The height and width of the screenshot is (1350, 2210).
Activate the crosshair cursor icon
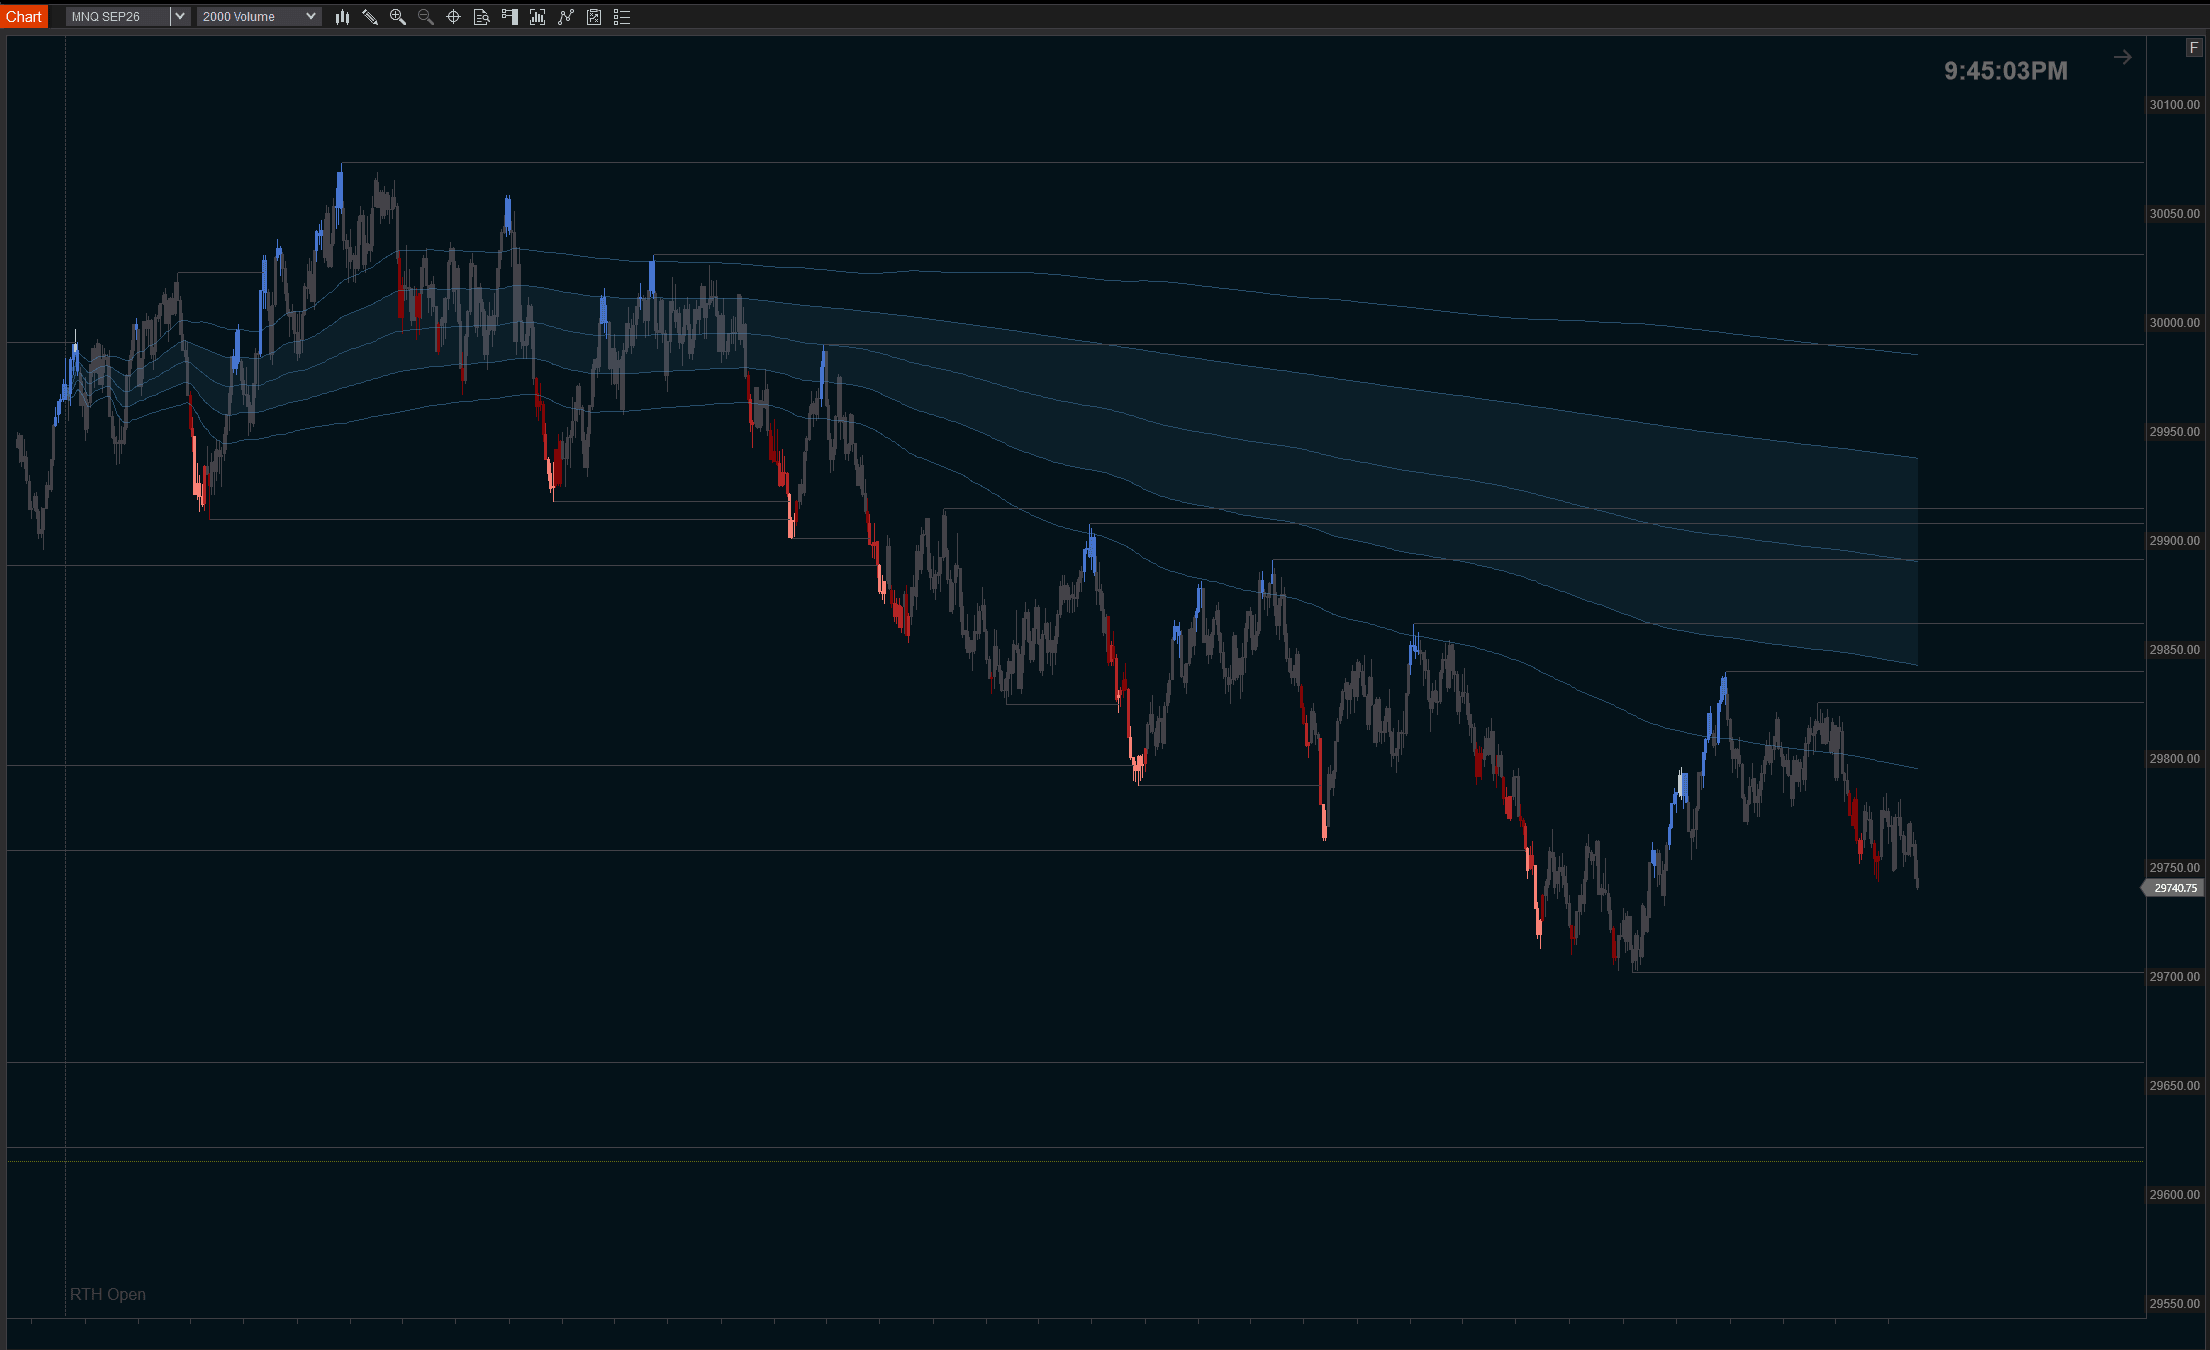point(454,17)
